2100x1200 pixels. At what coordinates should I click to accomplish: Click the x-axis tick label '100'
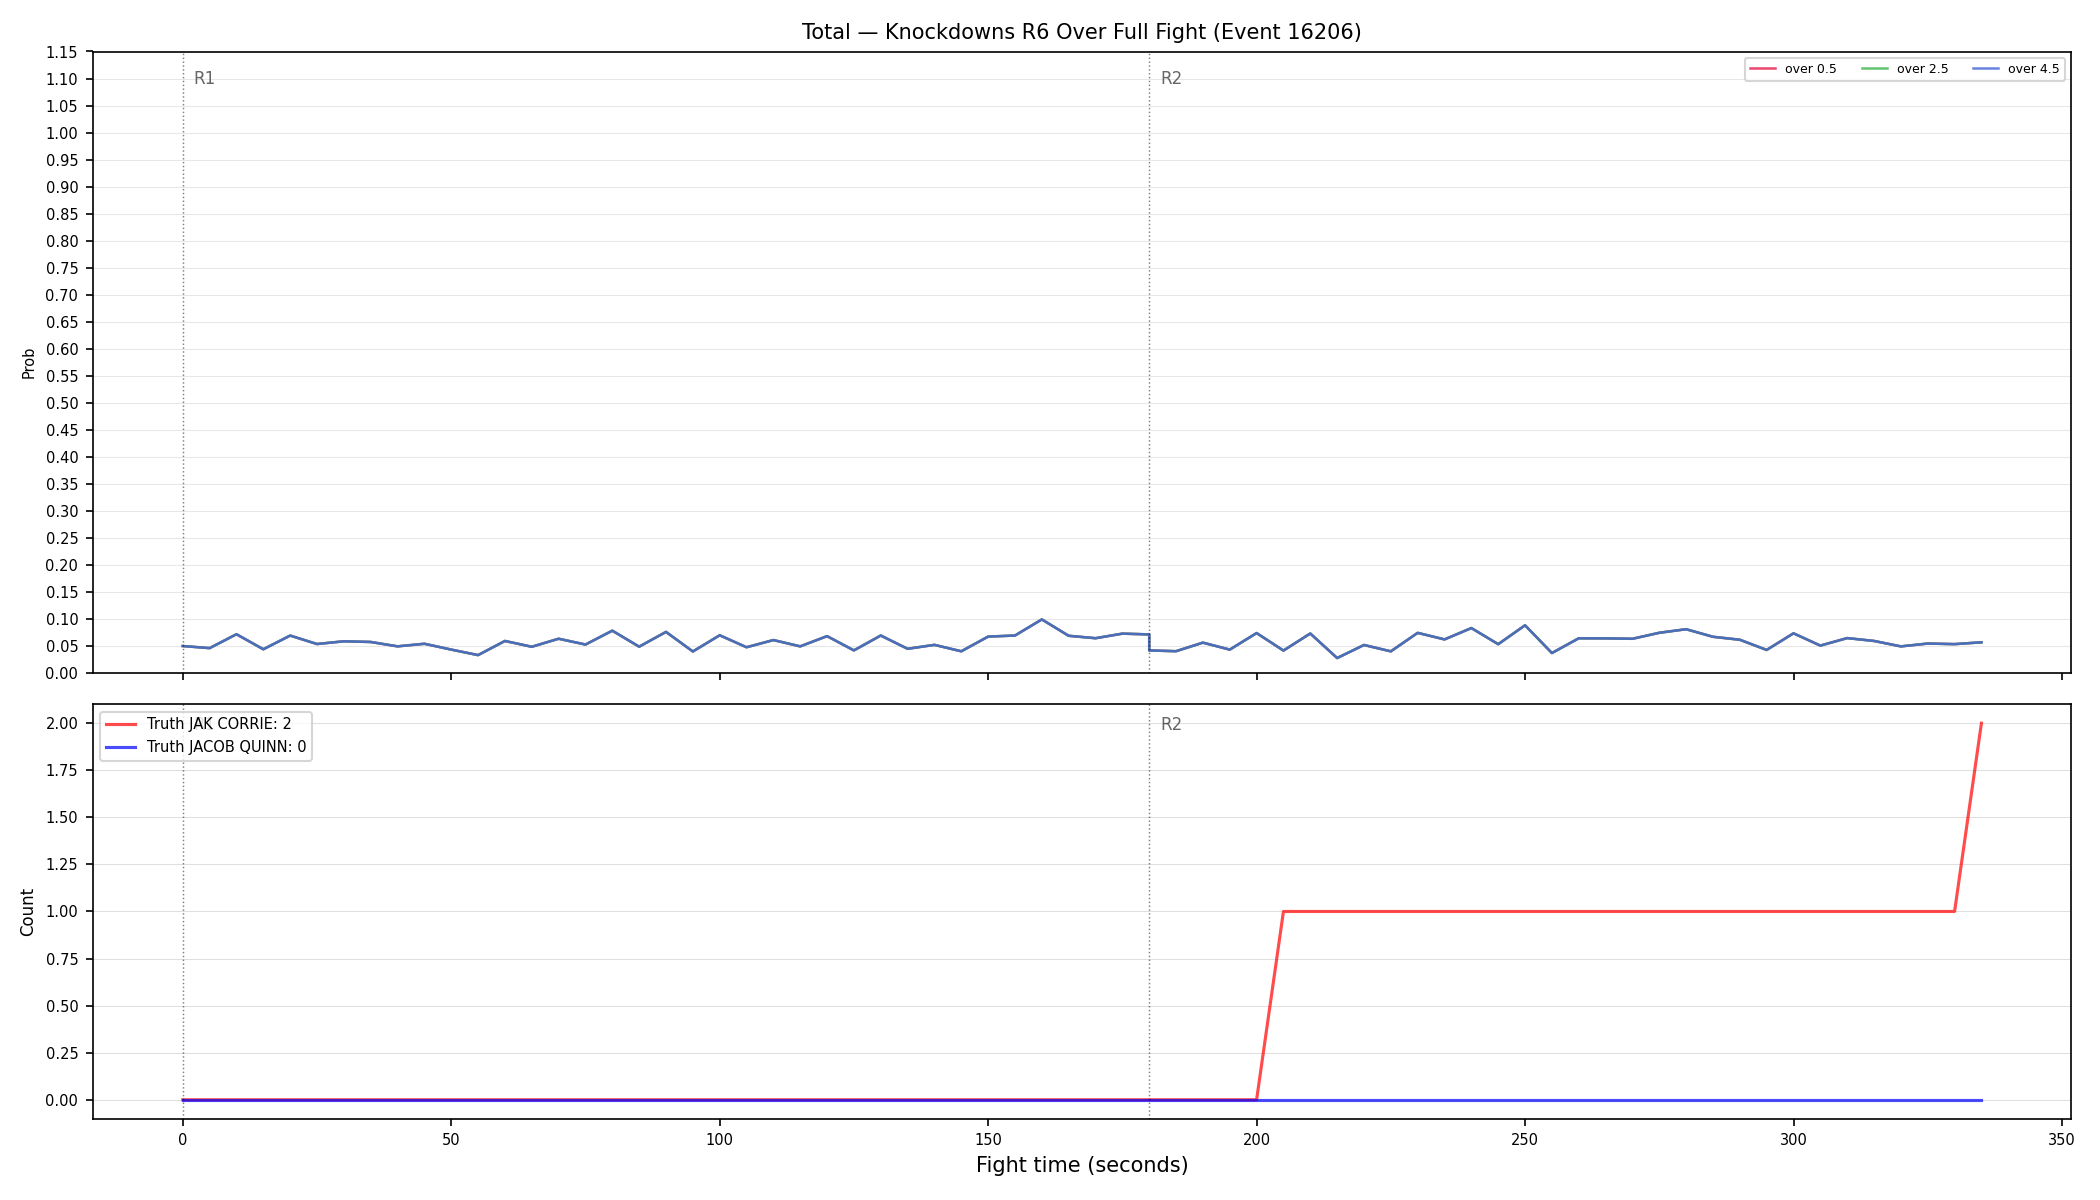pos(719,1140)
